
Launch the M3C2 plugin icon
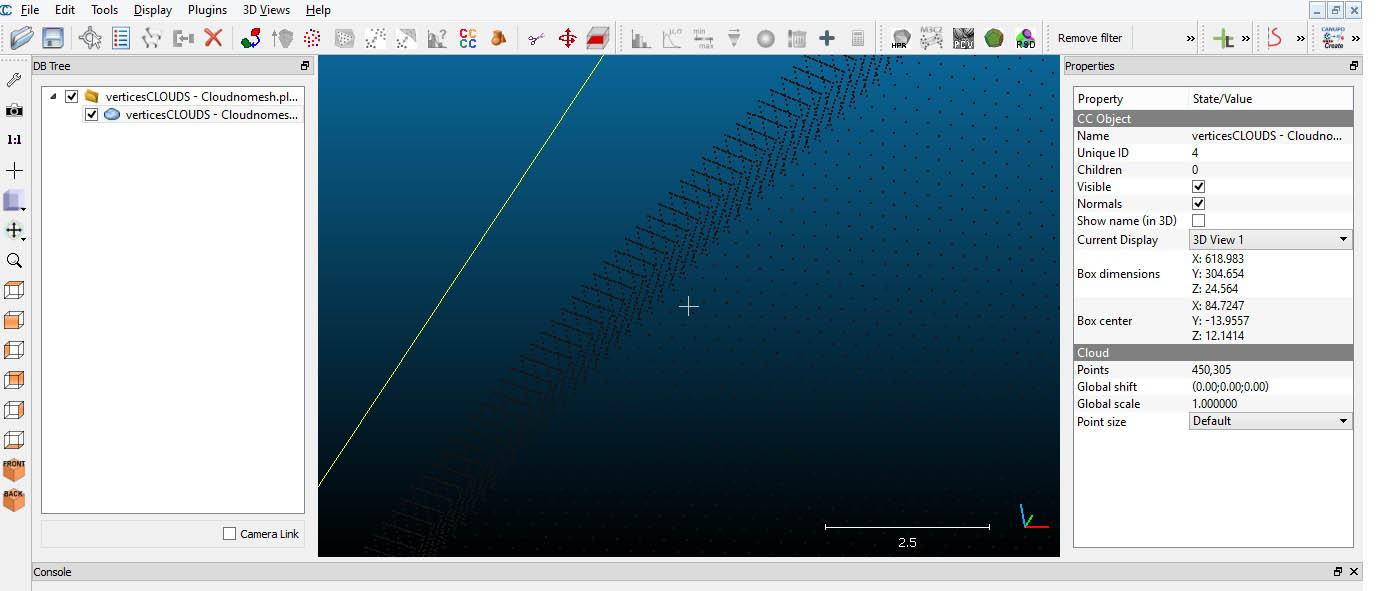click(x=931, y=38)
